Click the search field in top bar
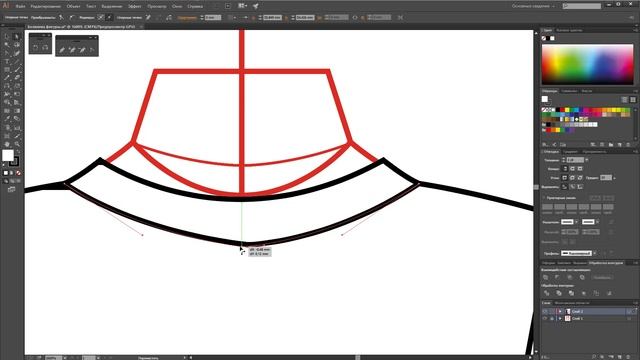 tap(582, 6)
